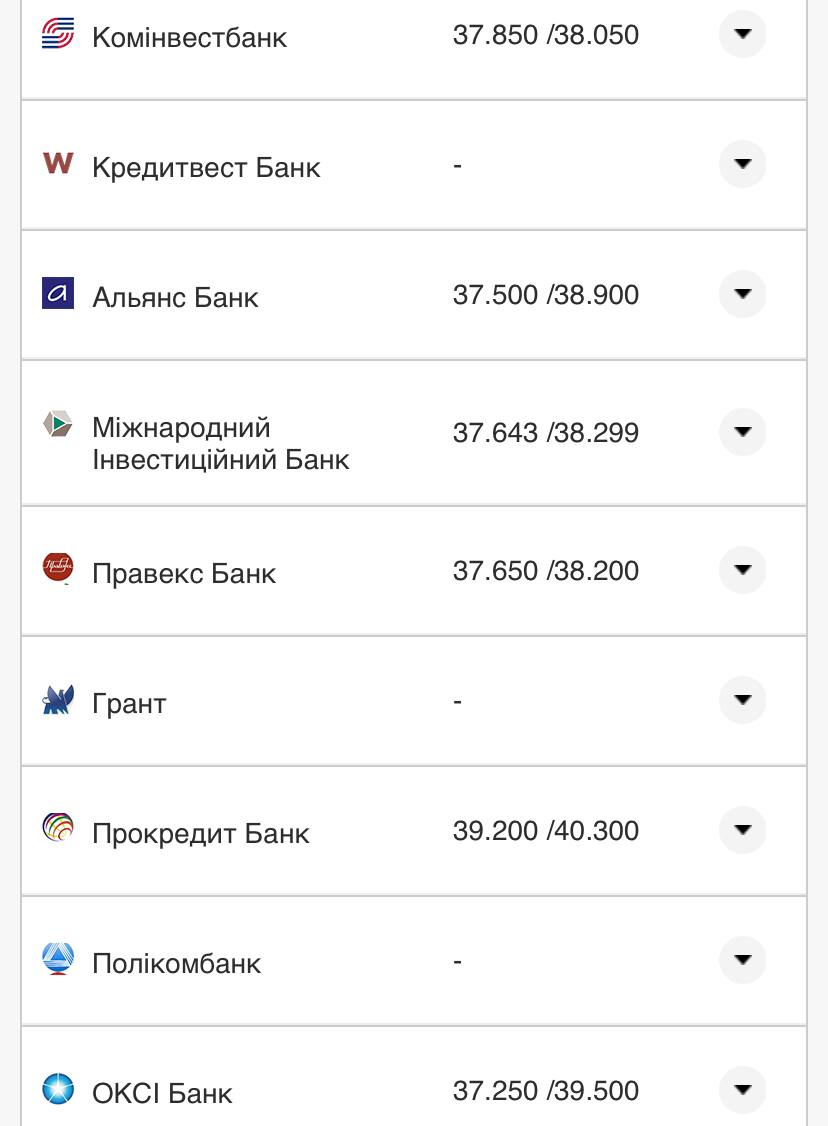Open the Полікомбанк row dropdown arrow
The width and height of the screenshot is (828, 1126).
tap(742, 960)
